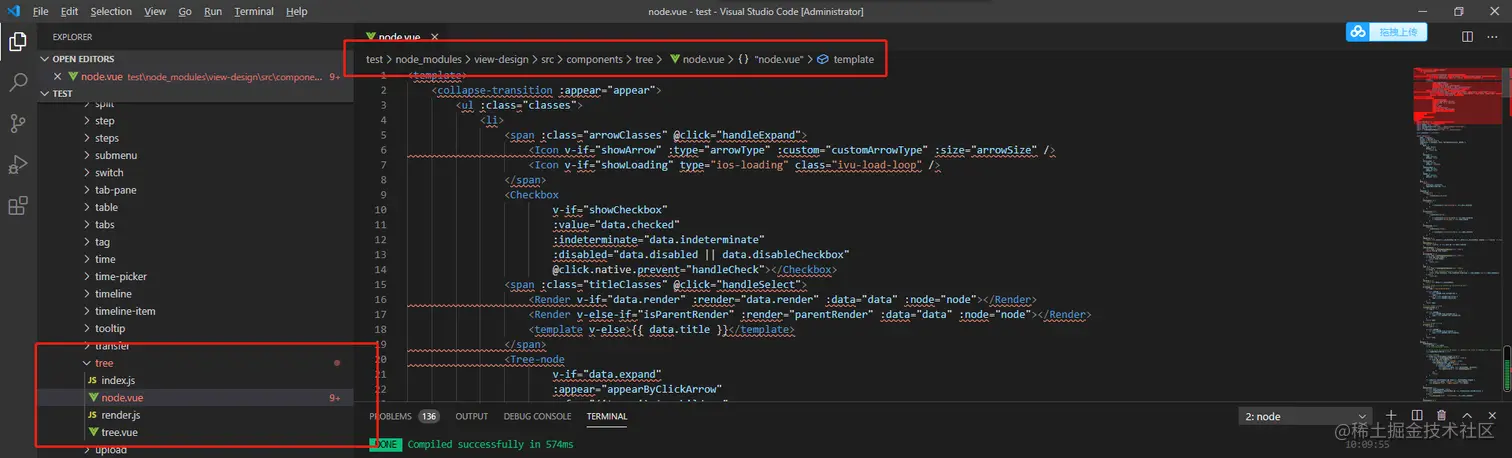Screen dimensions: 1512x458
Task: Open the Selection menu
Action: pyautogui.click(x=111, y=11)
